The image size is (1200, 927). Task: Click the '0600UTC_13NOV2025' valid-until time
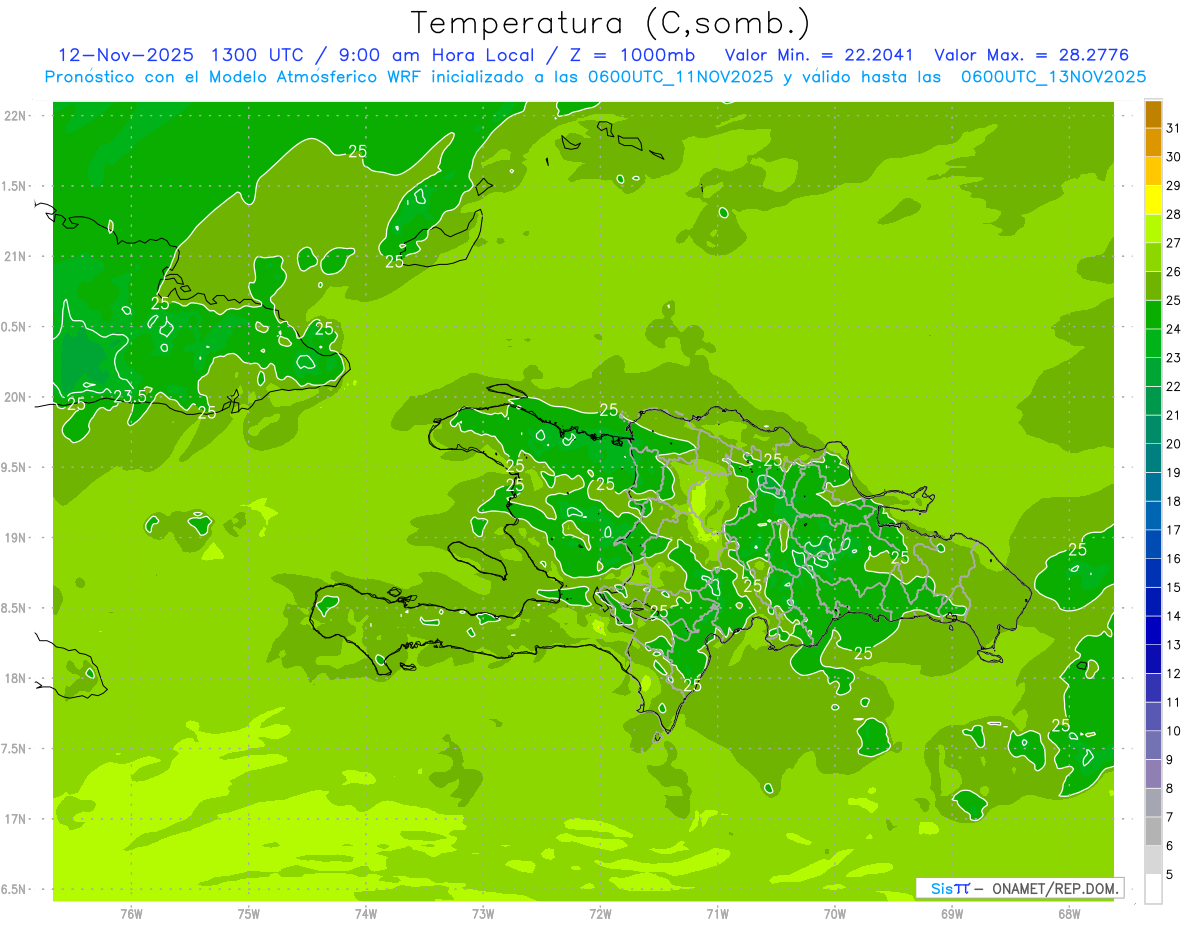click(x=1053, y=77)
